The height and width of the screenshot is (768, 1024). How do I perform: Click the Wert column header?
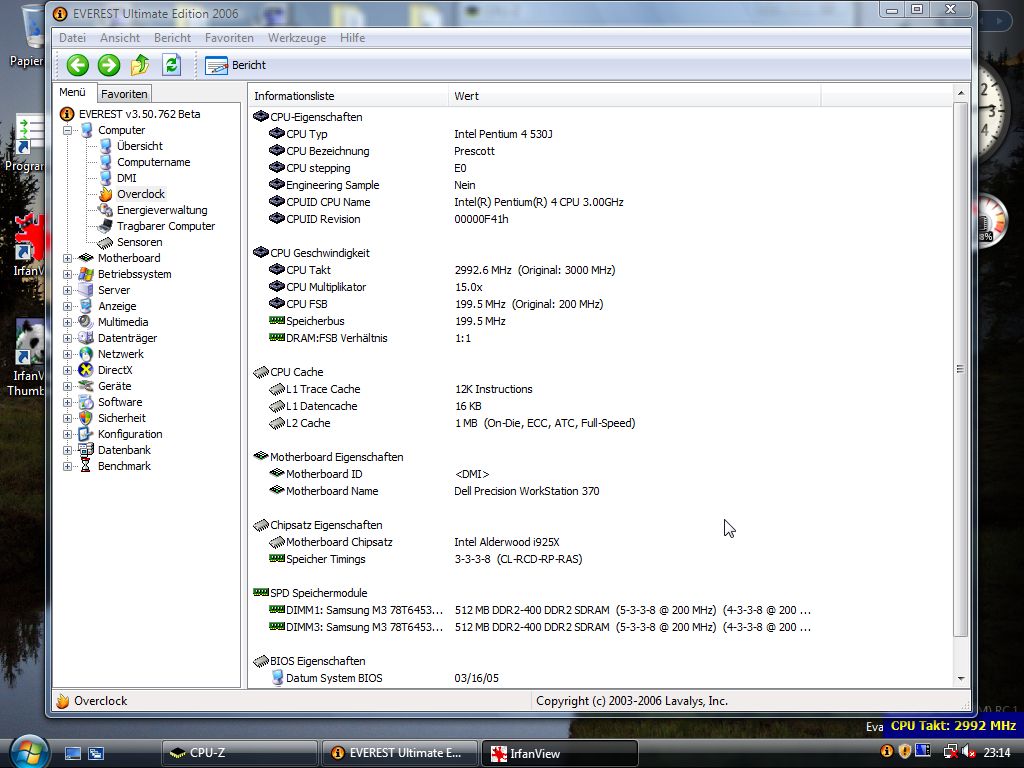point(634,96)
